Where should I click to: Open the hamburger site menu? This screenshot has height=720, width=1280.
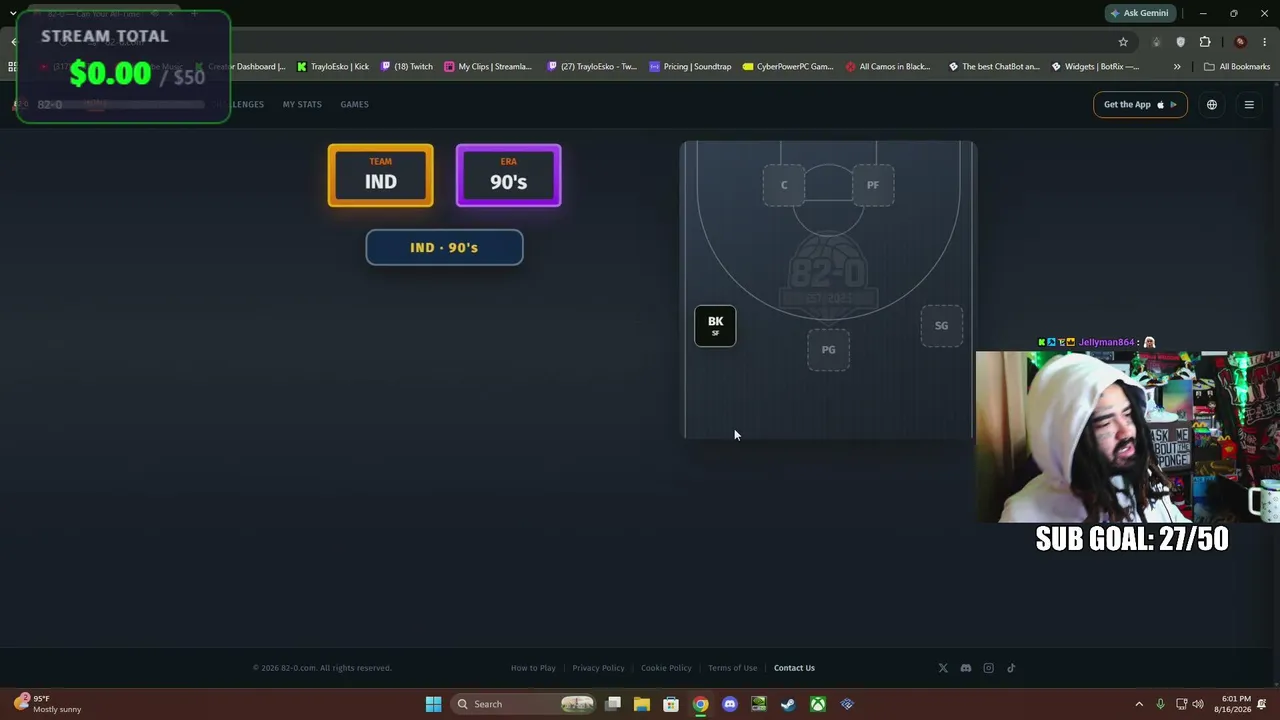(x=1249, y=105)
